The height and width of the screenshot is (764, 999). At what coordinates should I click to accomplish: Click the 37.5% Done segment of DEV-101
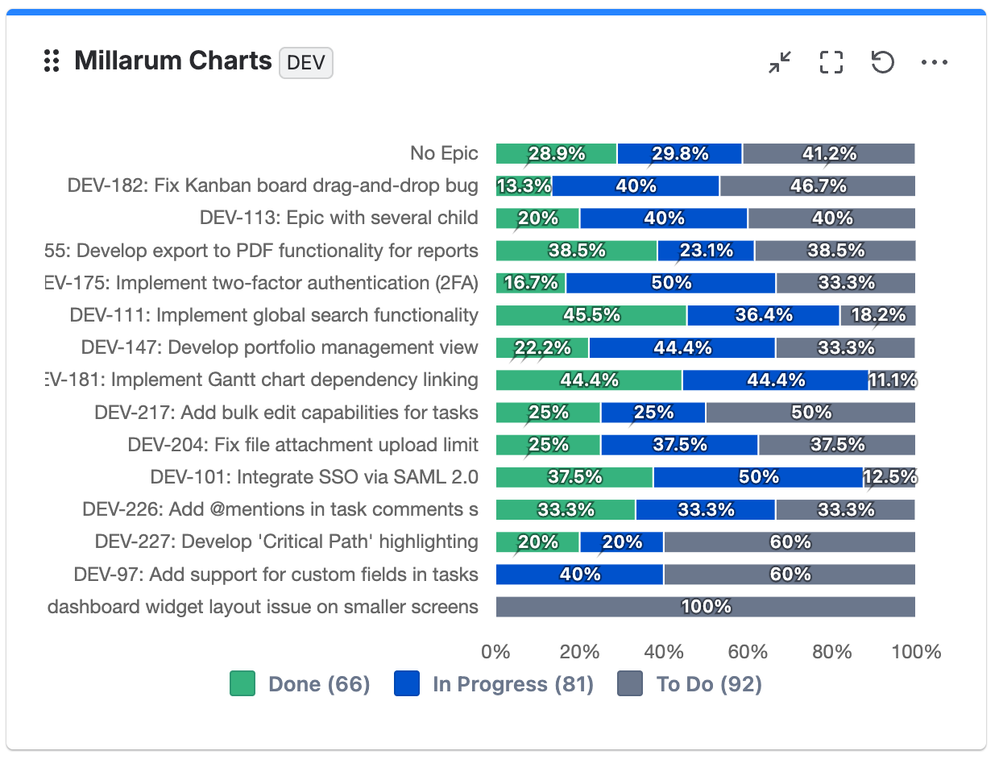(575, 477)
